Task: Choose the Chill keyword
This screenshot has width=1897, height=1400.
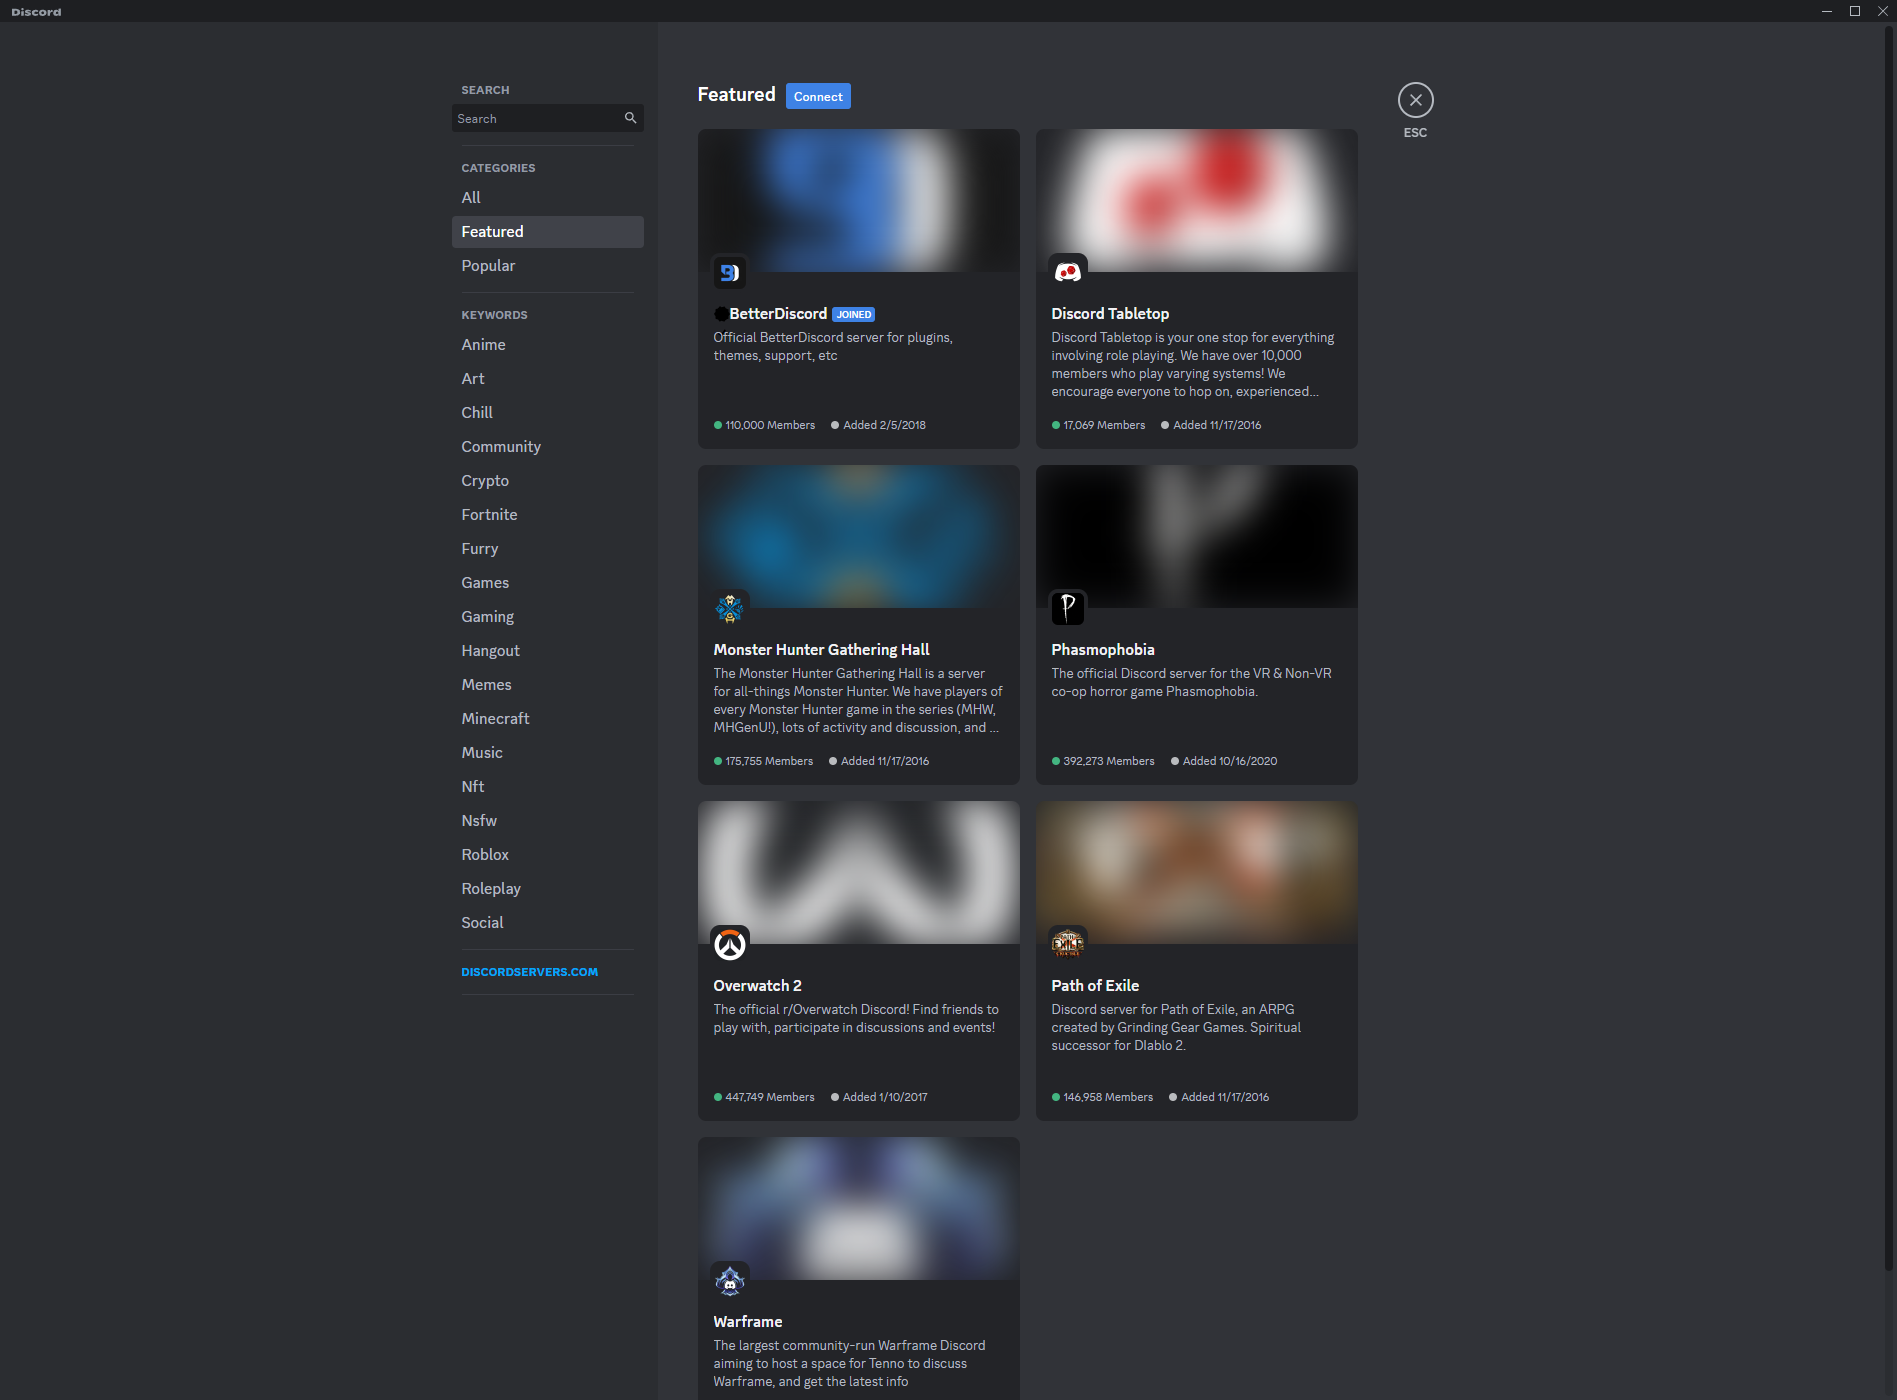Action: tap(547, 413)
